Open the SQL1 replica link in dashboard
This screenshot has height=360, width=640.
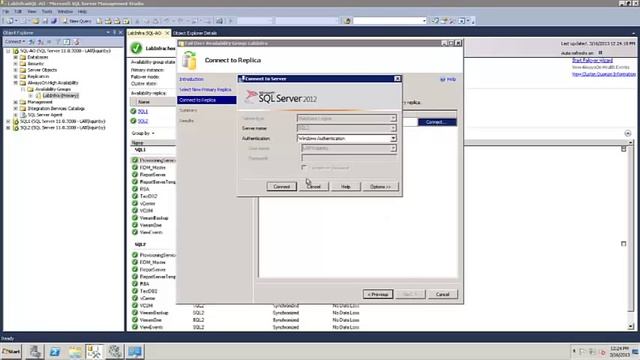coord(142,111)
